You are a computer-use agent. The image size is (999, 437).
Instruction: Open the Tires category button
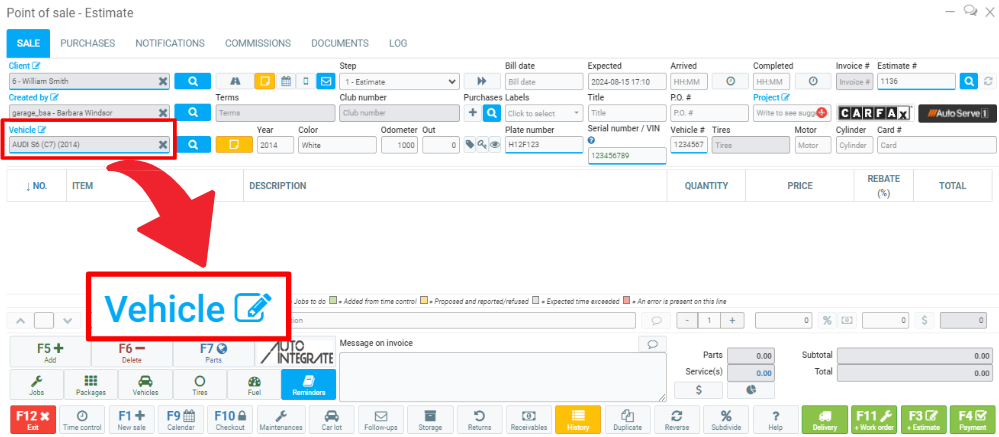coord(199,385)
